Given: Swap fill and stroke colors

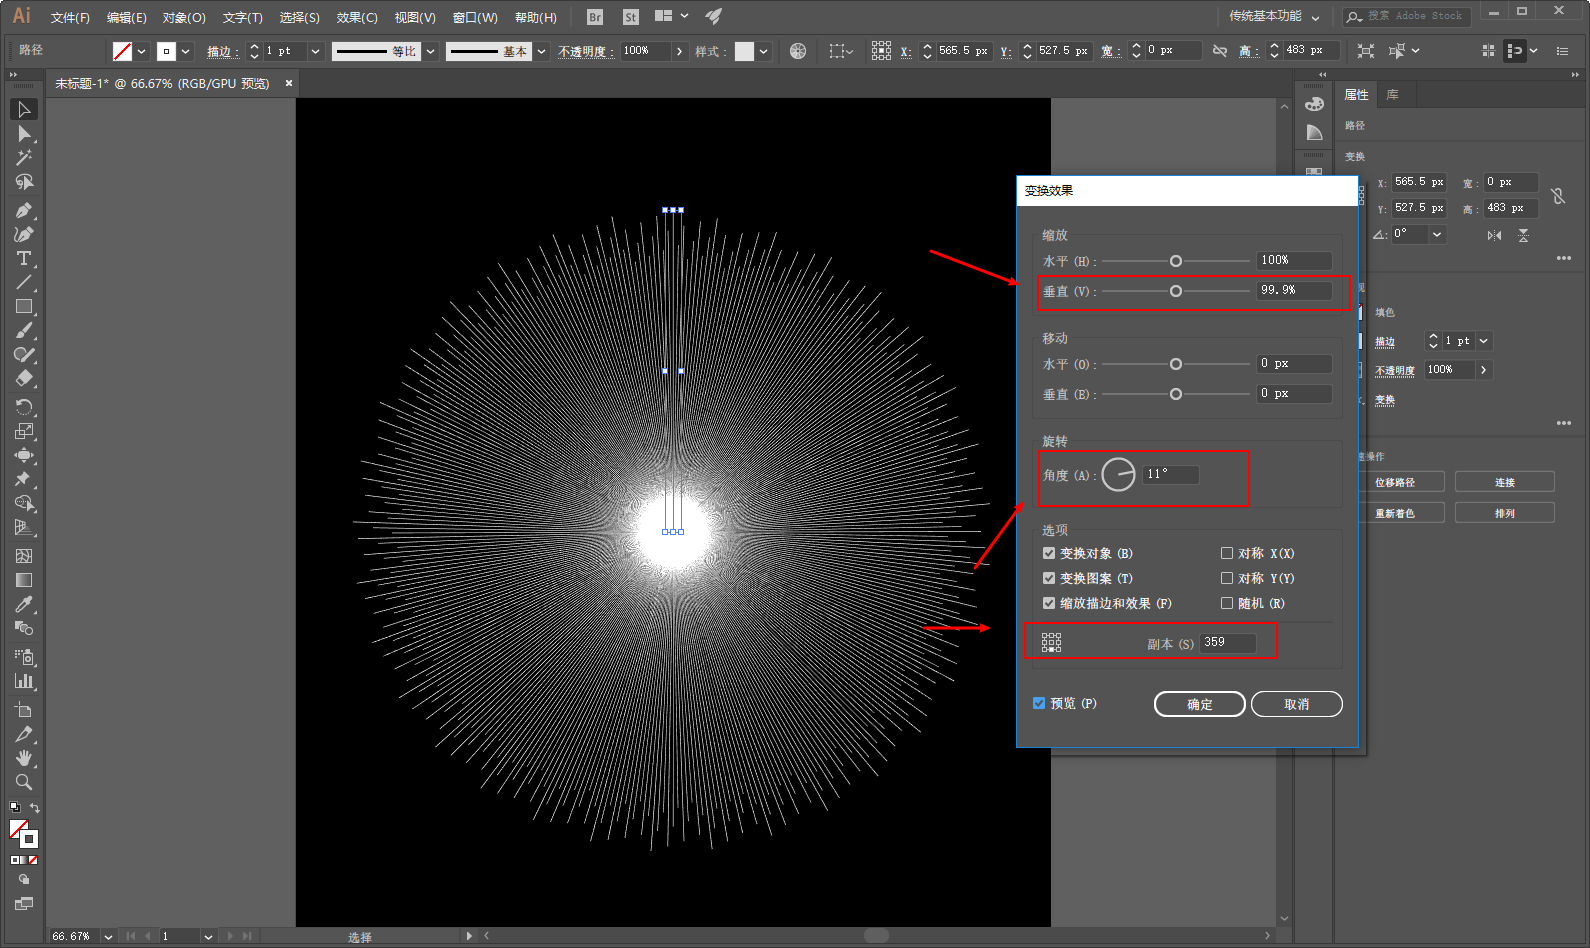Looking at the screenshot, I should [35, 808].
